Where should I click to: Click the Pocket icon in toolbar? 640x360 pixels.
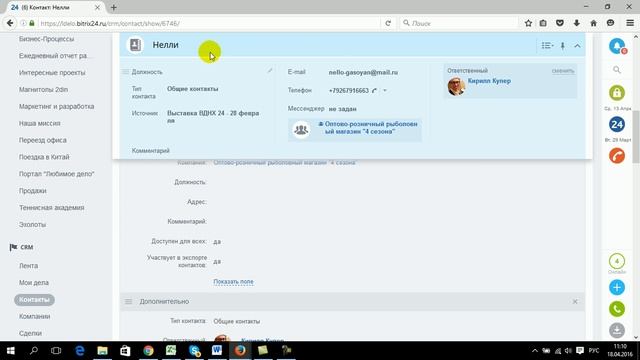click(x=560, y=23)
